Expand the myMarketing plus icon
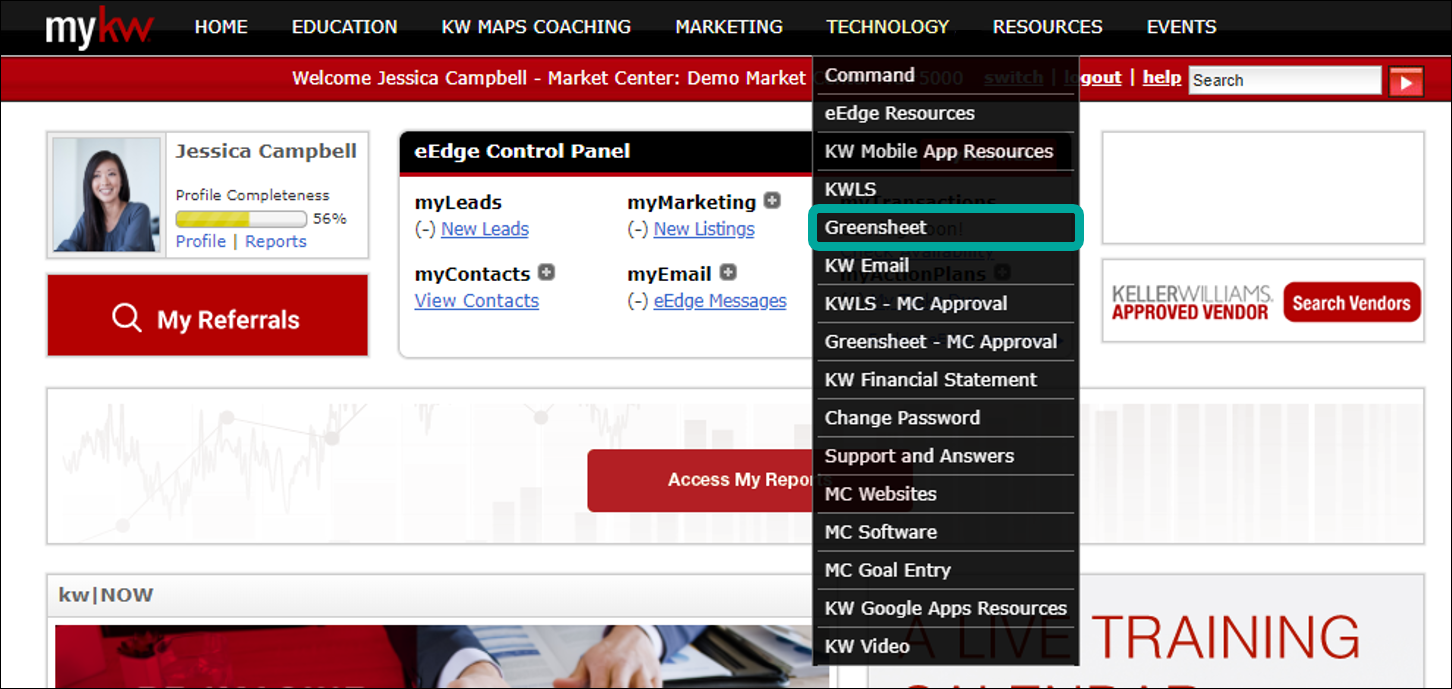 click(772, 201)
